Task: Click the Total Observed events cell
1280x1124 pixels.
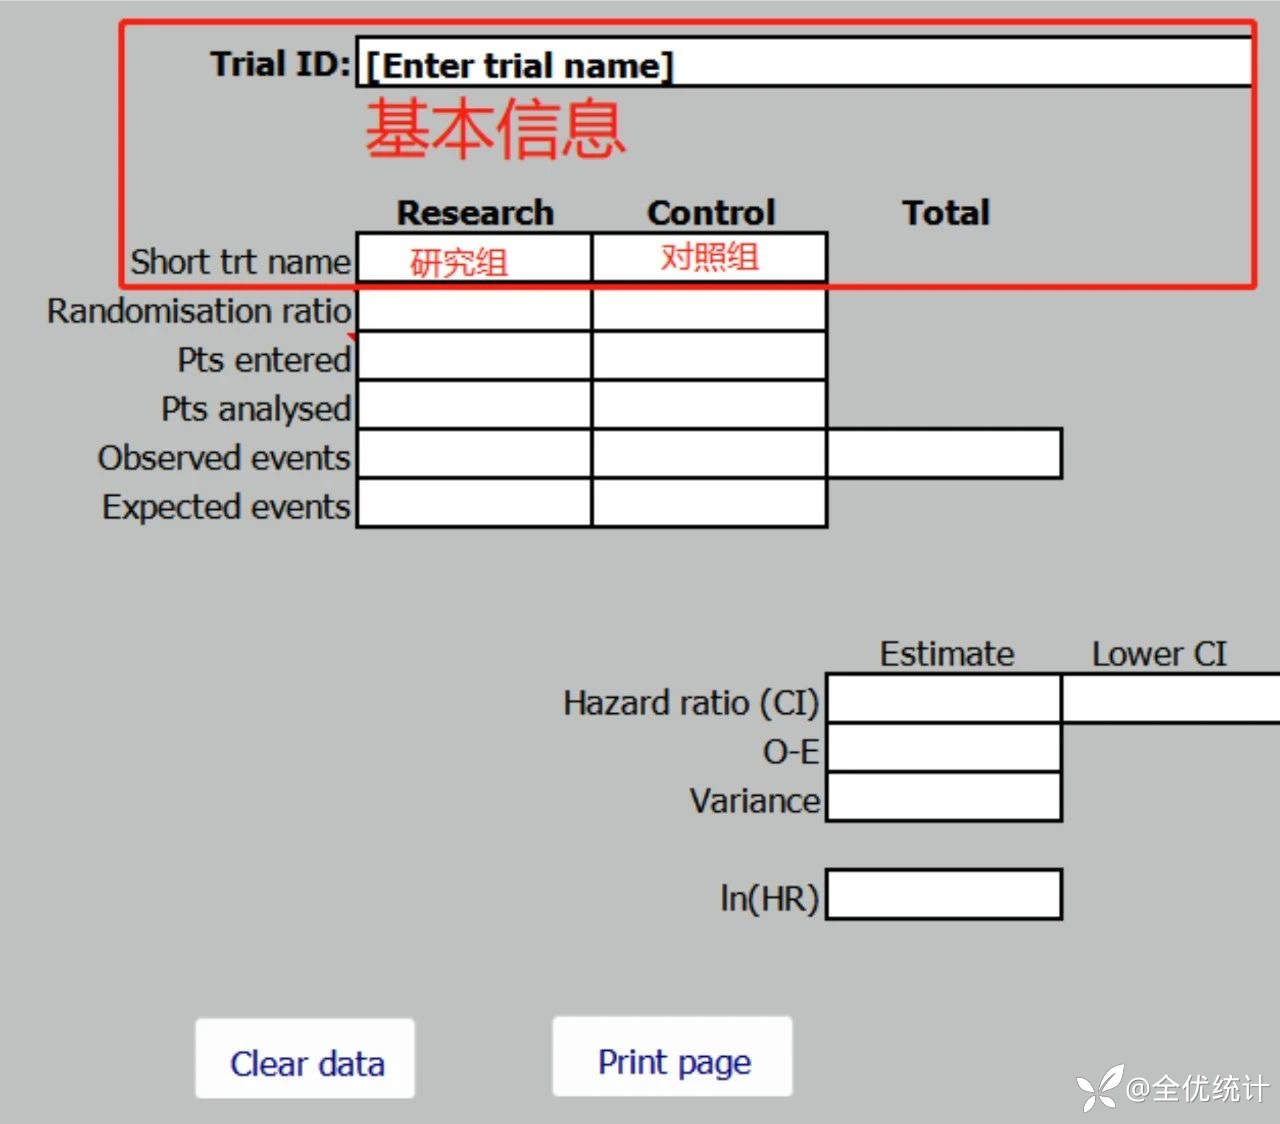Action: tap(944, 455)
